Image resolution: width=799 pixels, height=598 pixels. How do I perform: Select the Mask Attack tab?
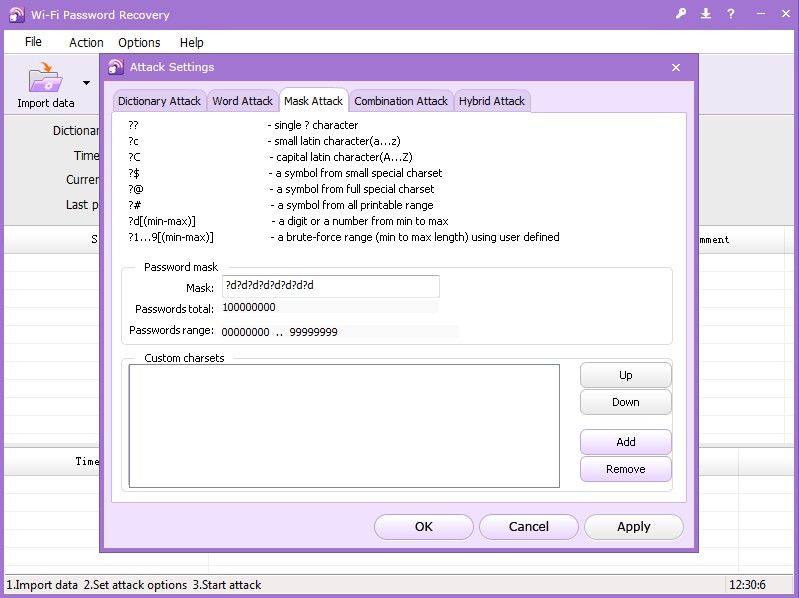pos(313,101)
